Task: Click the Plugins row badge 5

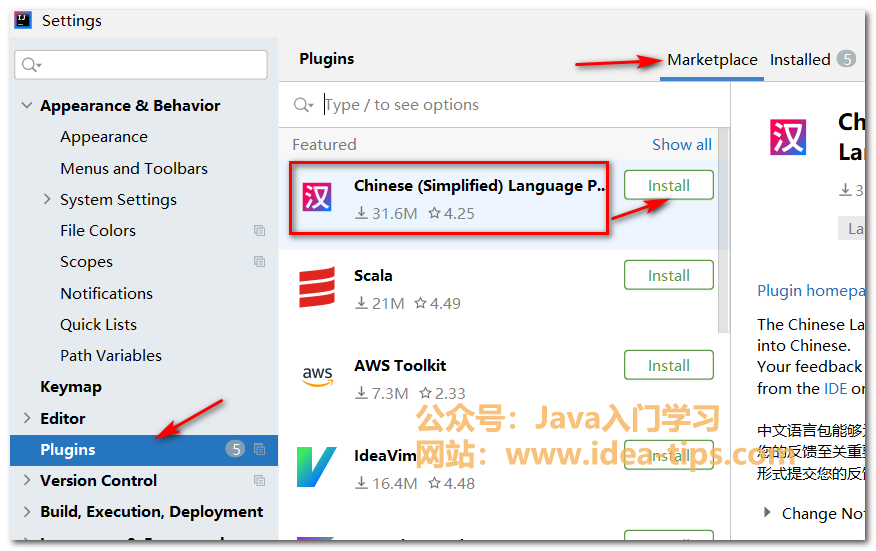Action: click(235, 449)
